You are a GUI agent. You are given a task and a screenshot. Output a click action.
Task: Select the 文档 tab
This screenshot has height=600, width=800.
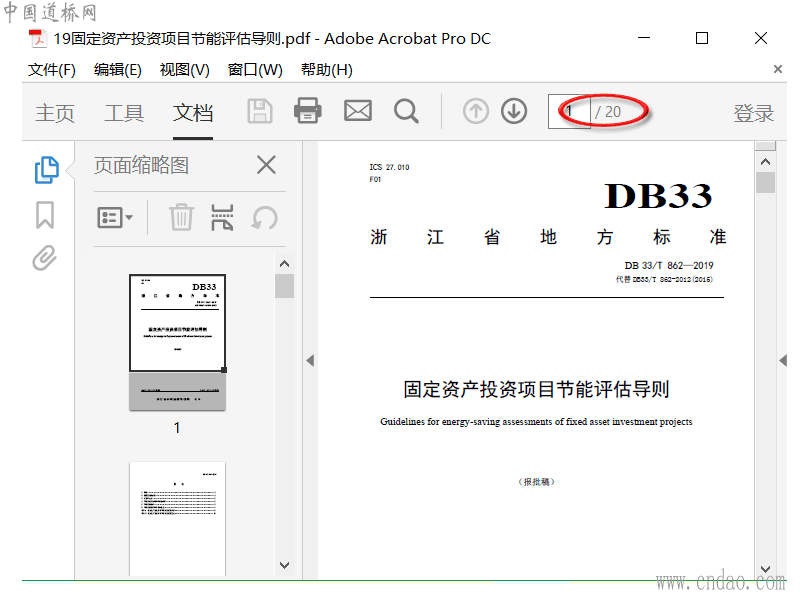pyautogui.click(x=193, y=113)
